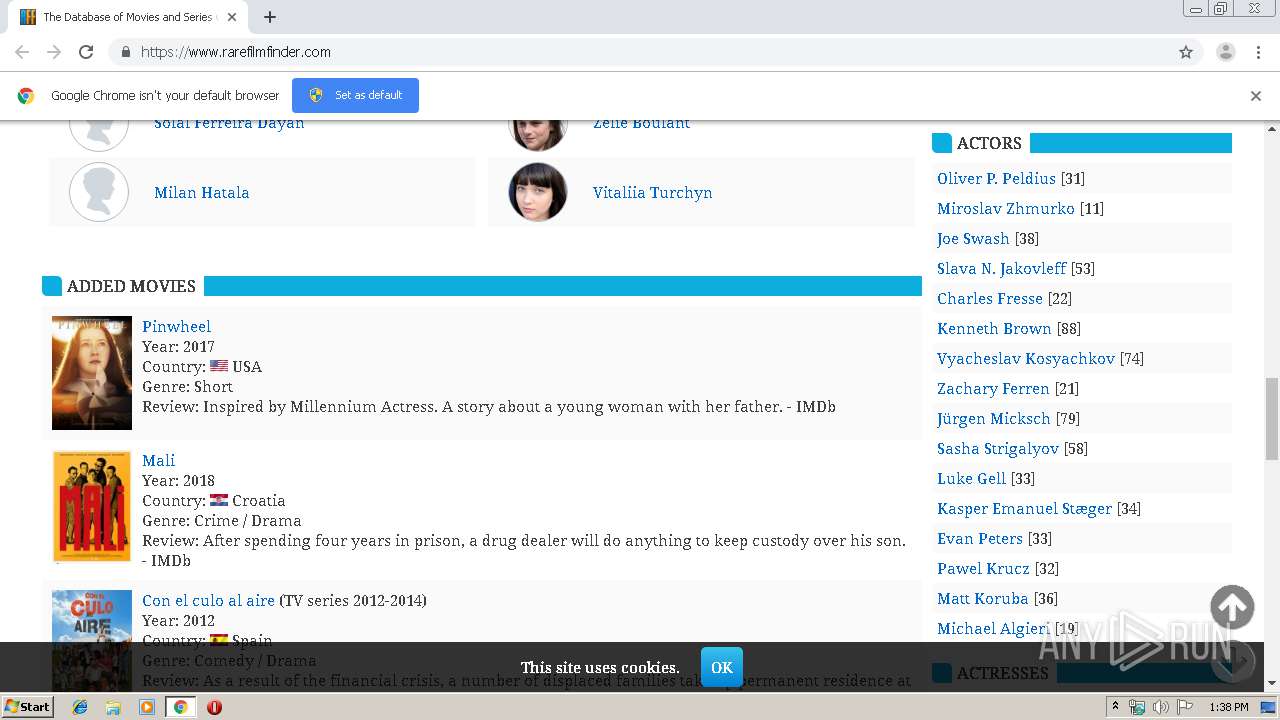Screen dimensions: 1280x720
Task: Close the Database of Movies tab
Action: (232, 17)
